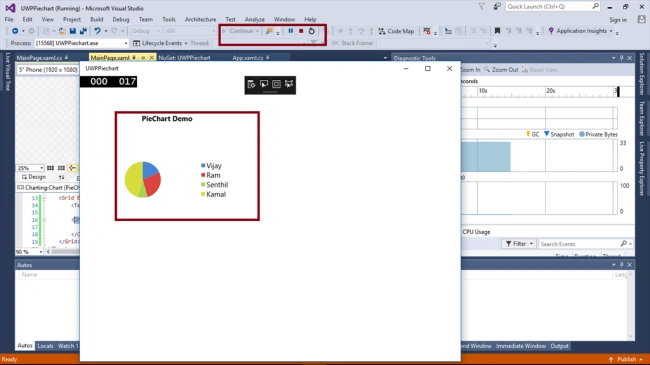The width and height of the screenshot is (650, 365).
Task: Collapse the Grid element on line 13
Action: [x=44, y=198]
